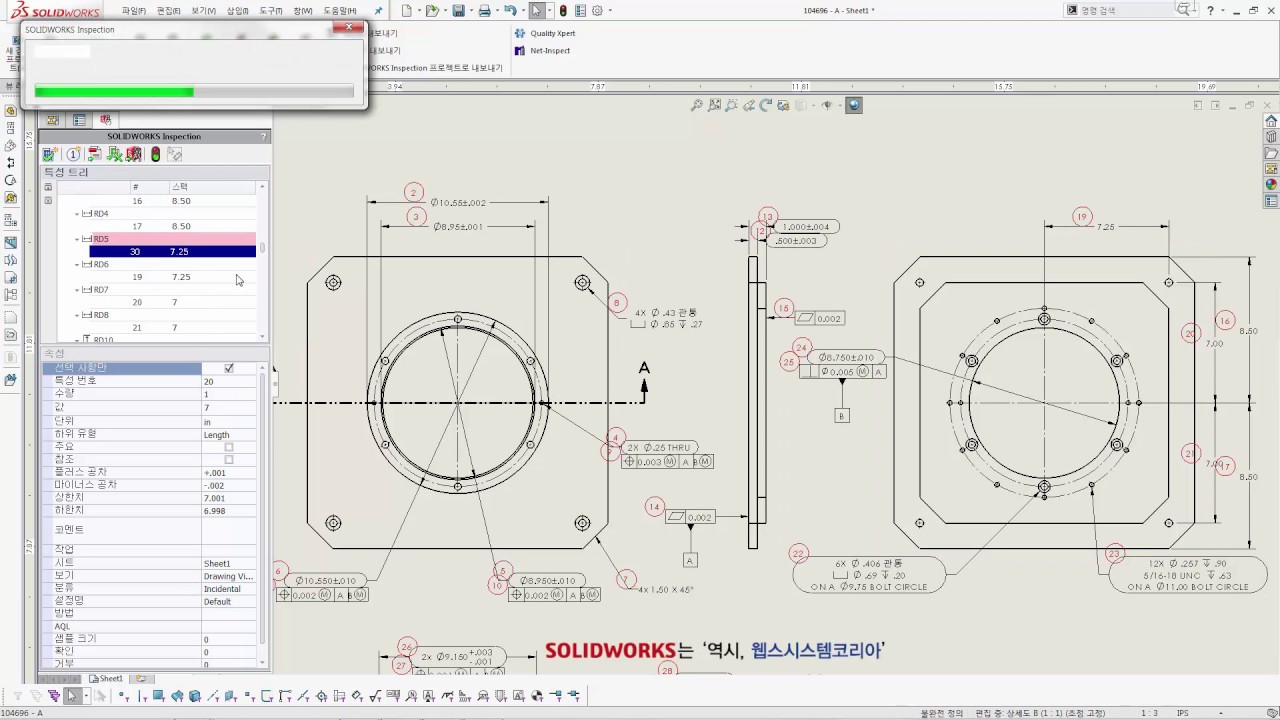
Task: Click the IPS units entry in status bar
Action: [x=1182, y=713]
